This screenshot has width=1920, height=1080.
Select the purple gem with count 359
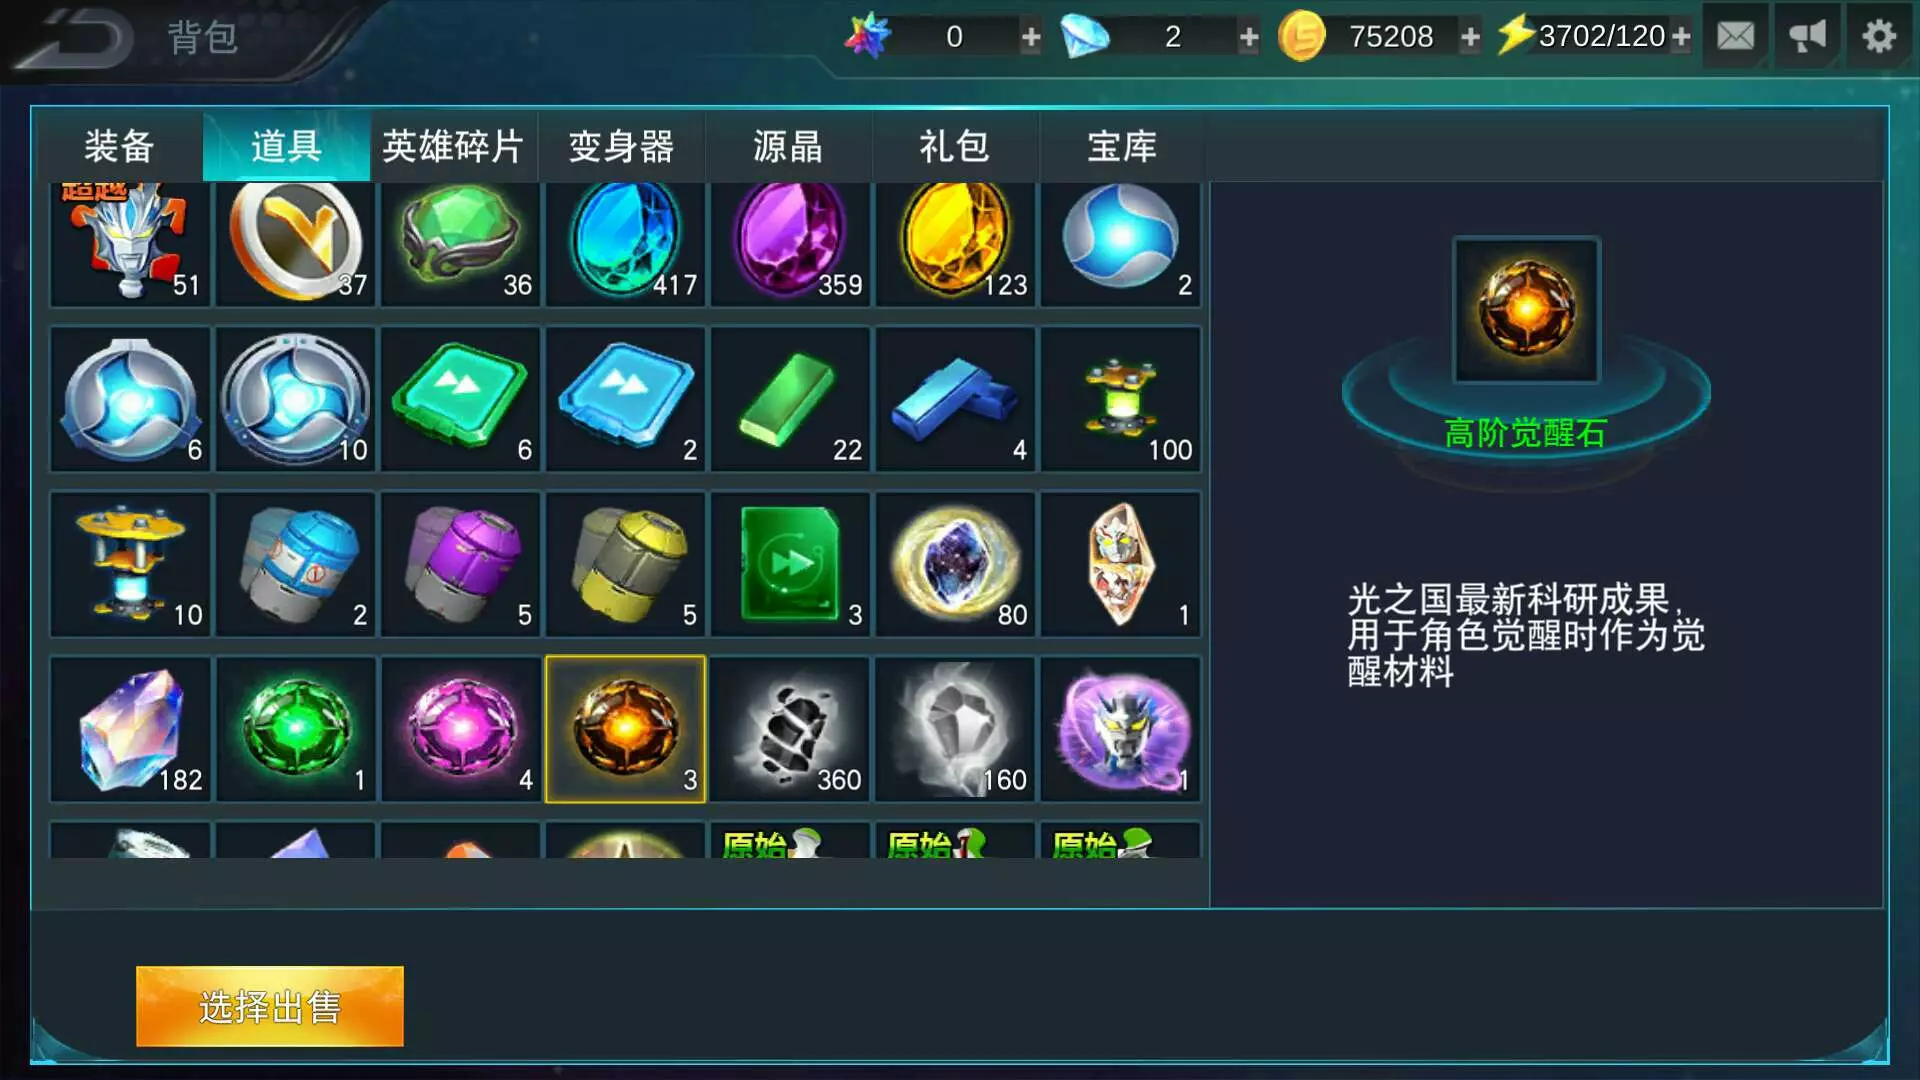(x=791, y=243)
